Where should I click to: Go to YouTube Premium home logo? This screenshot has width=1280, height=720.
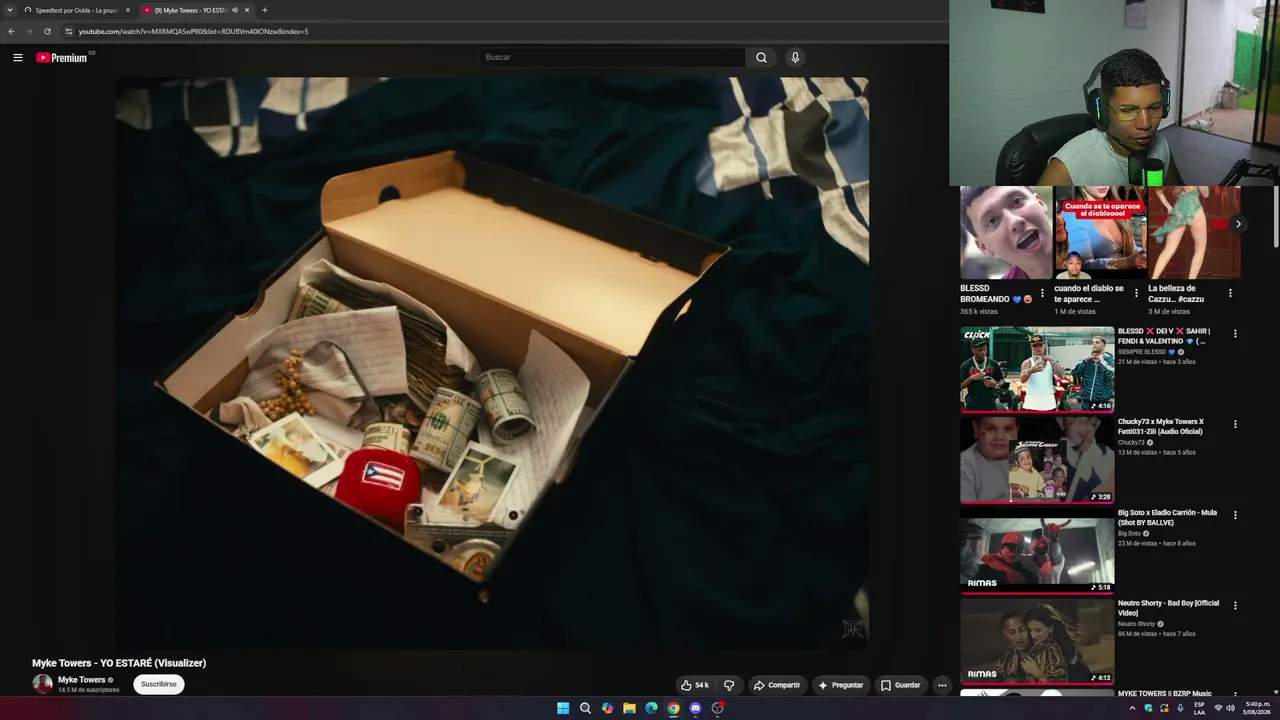(x=63, y=58)
